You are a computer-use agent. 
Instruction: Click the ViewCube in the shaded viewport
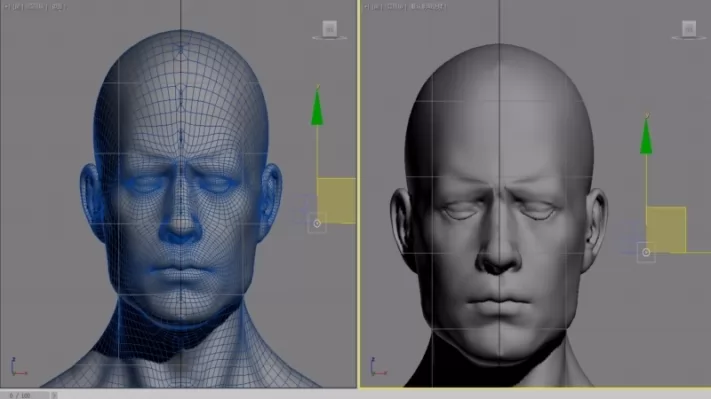pos(689,29)
